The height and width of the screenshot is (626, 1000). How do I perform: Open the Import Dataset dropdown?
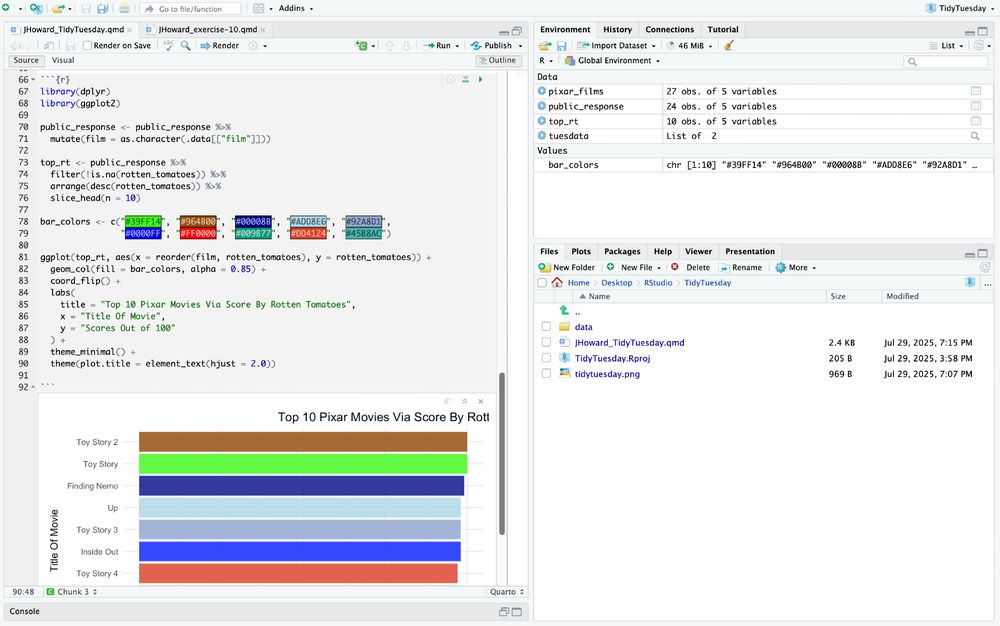coord(616,45)
